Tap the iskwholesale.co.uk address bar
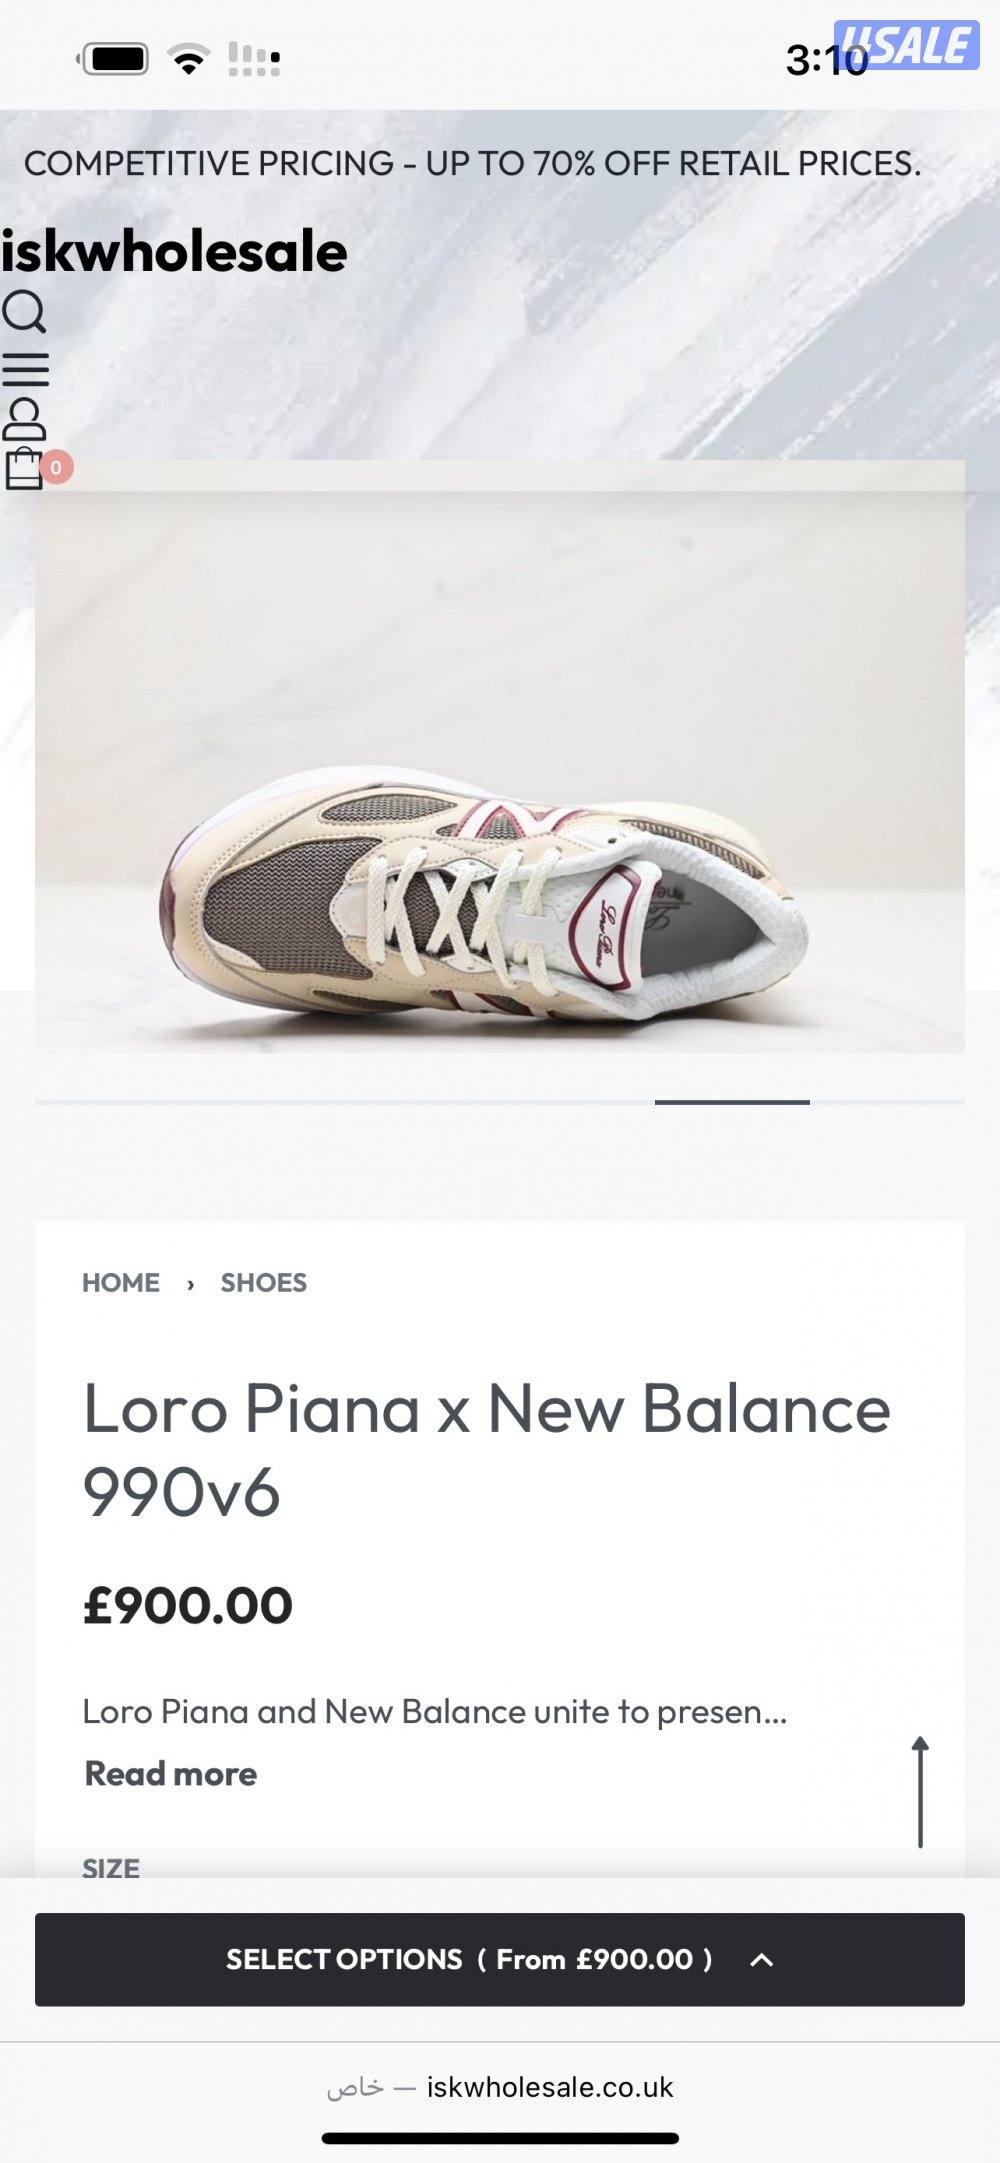The height and width of the screenshot is (2163, 1000). click(500, 2088)
